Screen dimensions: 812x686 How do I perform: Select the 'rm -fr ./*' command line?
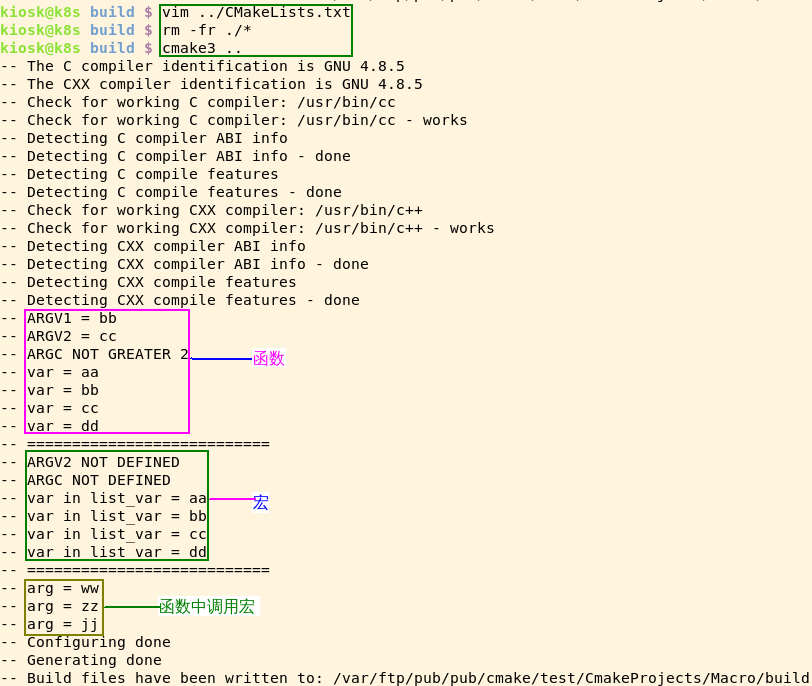click(210, 29)
